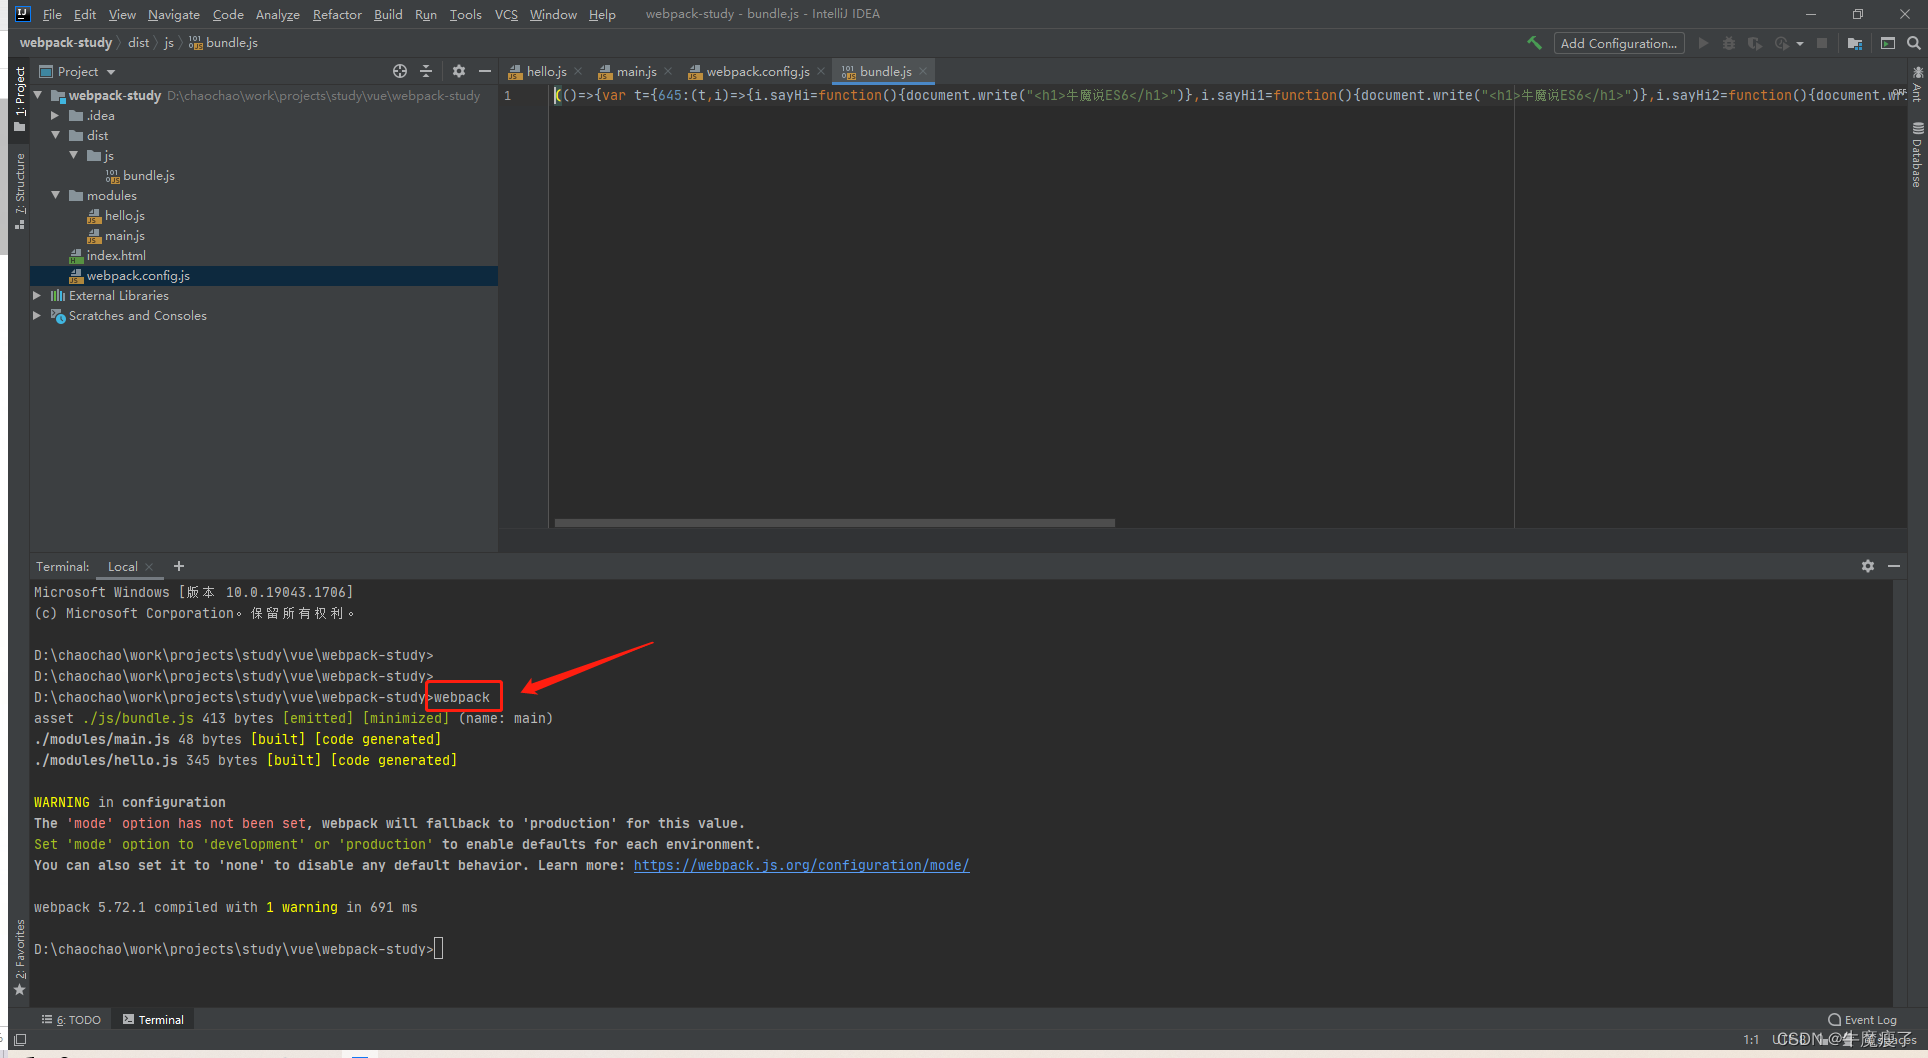Click the Run with Coverage icon
1928x1058 pixels.
pyautogui.click(x=1754, y=43)
